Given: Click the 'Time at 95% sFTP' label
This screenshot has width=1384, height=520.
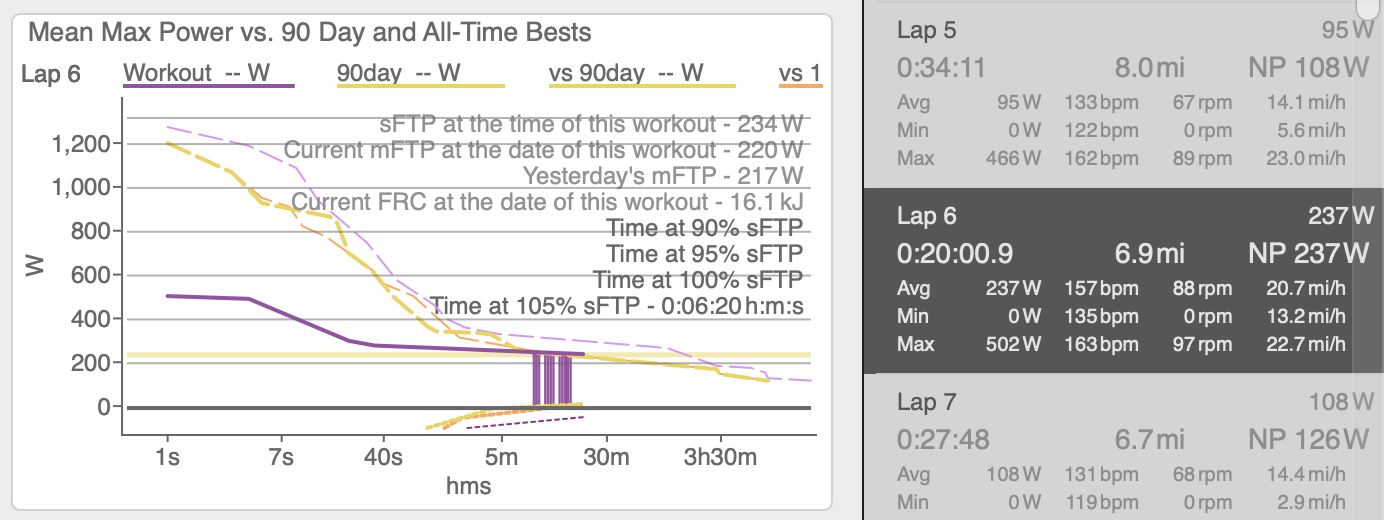Looking at the screenshot, I should click(x=704, y=253).
